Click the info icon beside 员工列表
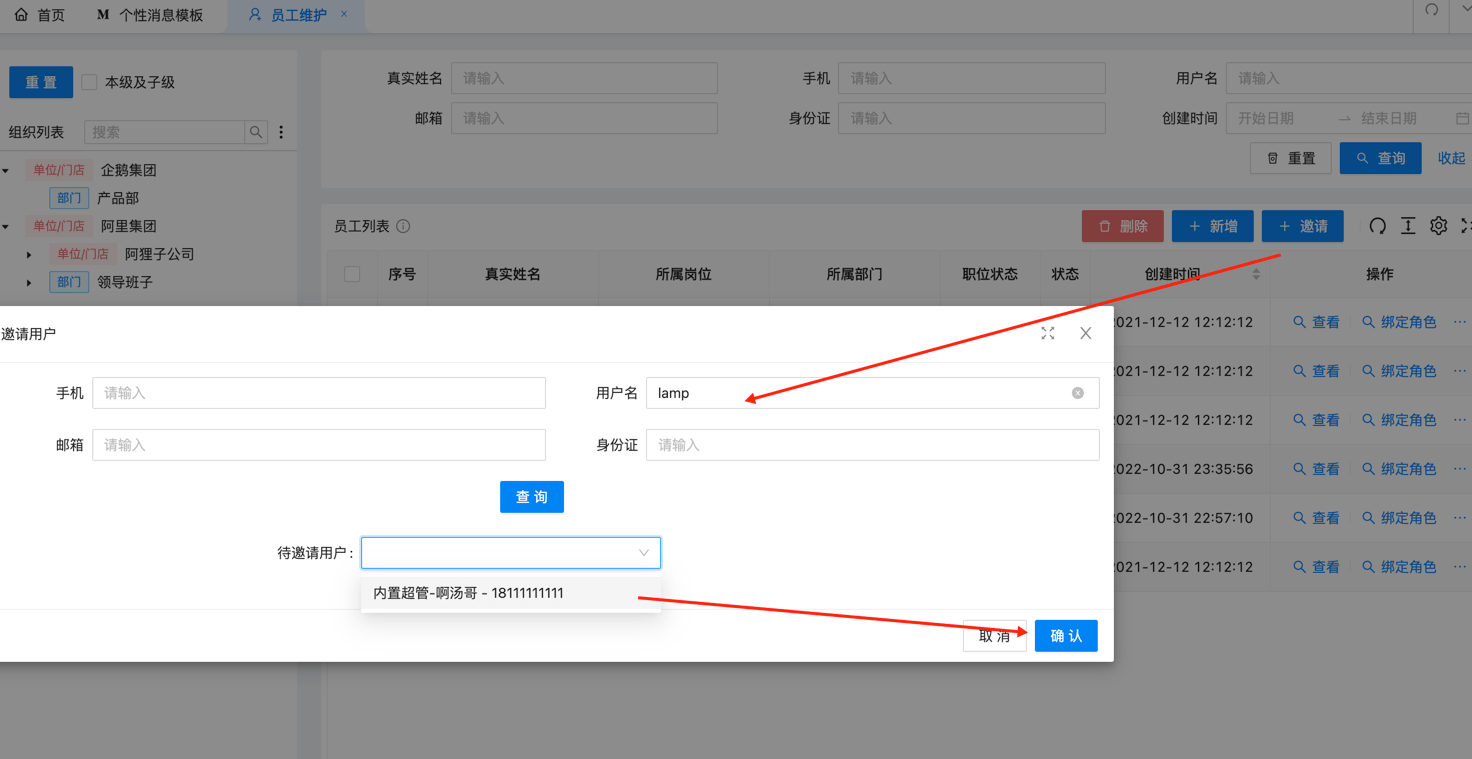The height and width of the screenshot is (759, 1472). pyautogui.click(x=403, y=226)
